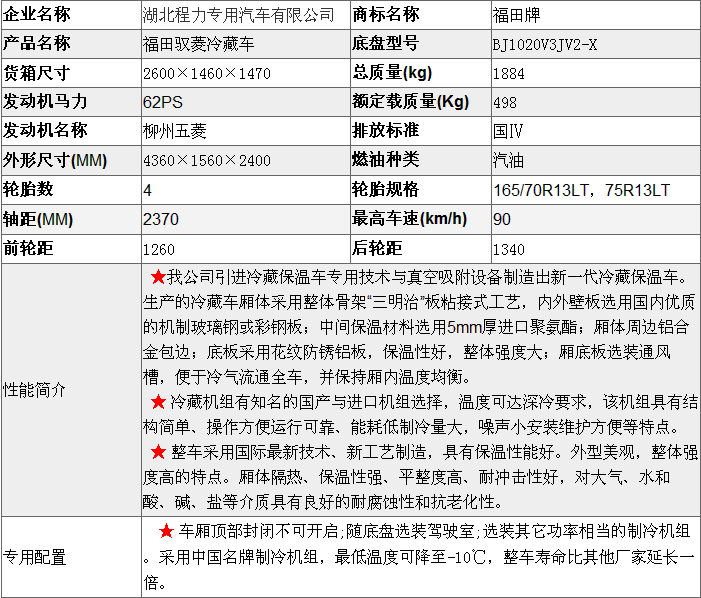Image resolution: width=701 pixels, height=598 pixels.
Task: Click the 福田牌 trademark value cell
Action: pyautogui.click(x=513, y=15)
